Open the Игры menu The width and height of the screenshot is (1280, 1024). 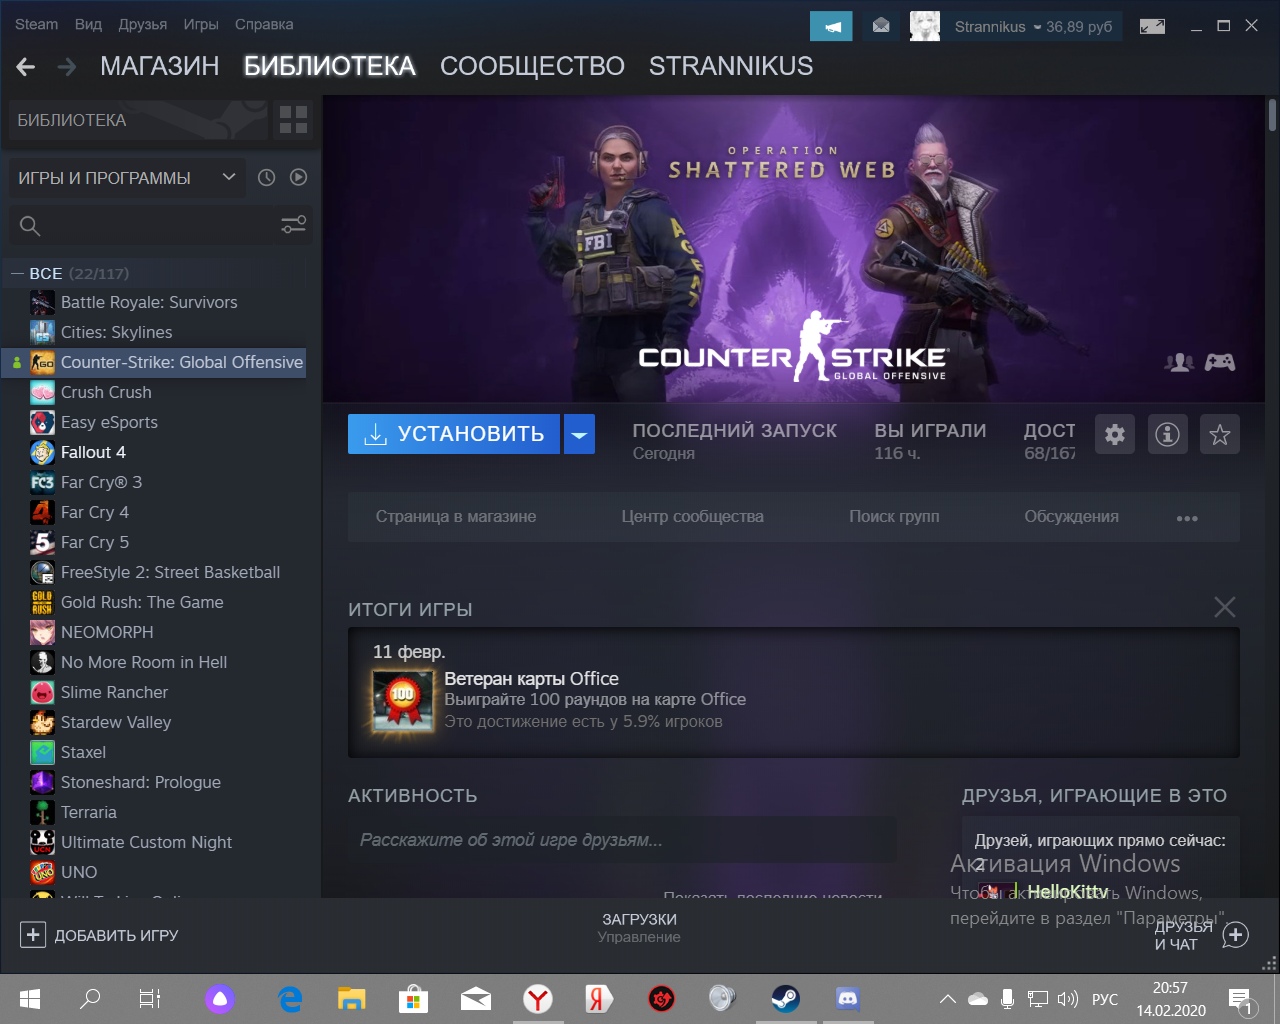(201, 24)
